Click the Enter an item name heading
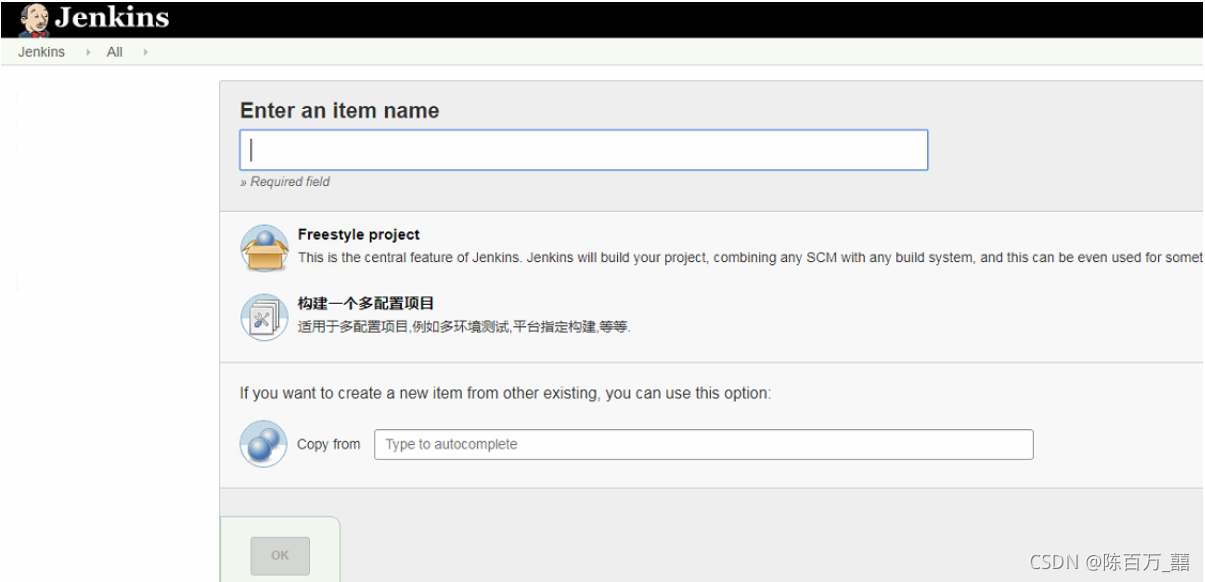Screen dimensions: 1205x582 340,111
